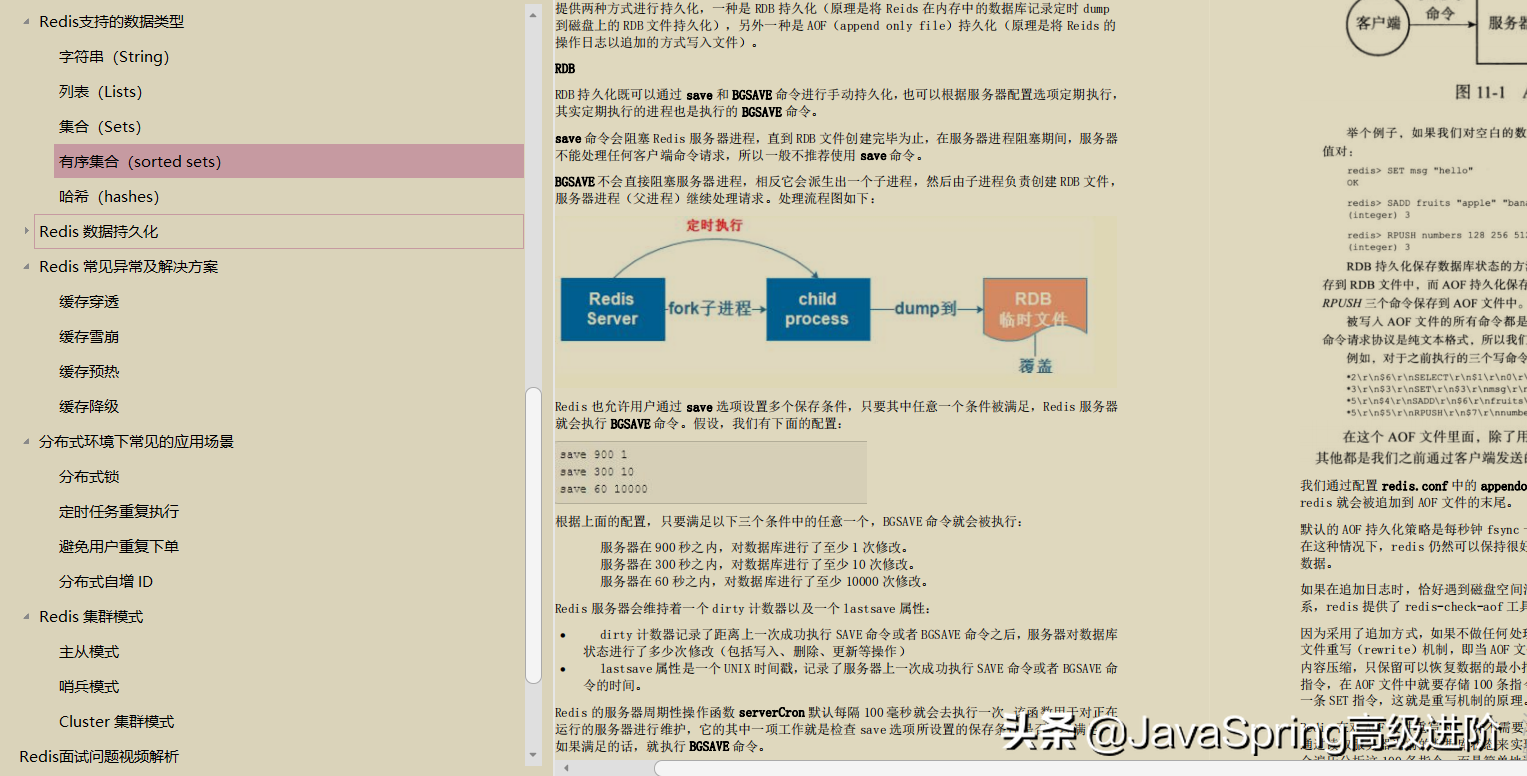Image resolution: width=1527 pixels, height=776 pixels.
Task: Click the 'save 300 10' config line
Action: [x=597, y=472]
